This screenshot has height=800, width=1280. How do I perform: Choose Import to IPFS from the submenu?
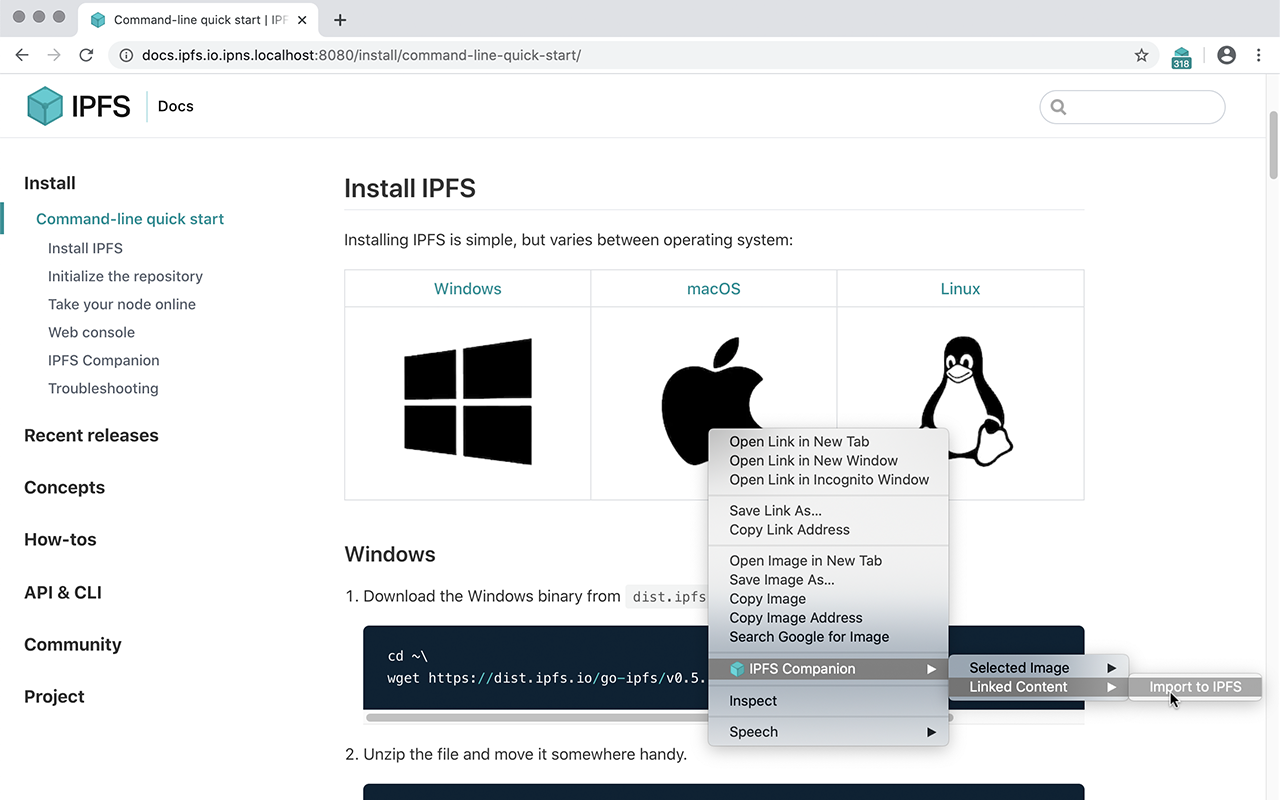(x=1195, y=687)
